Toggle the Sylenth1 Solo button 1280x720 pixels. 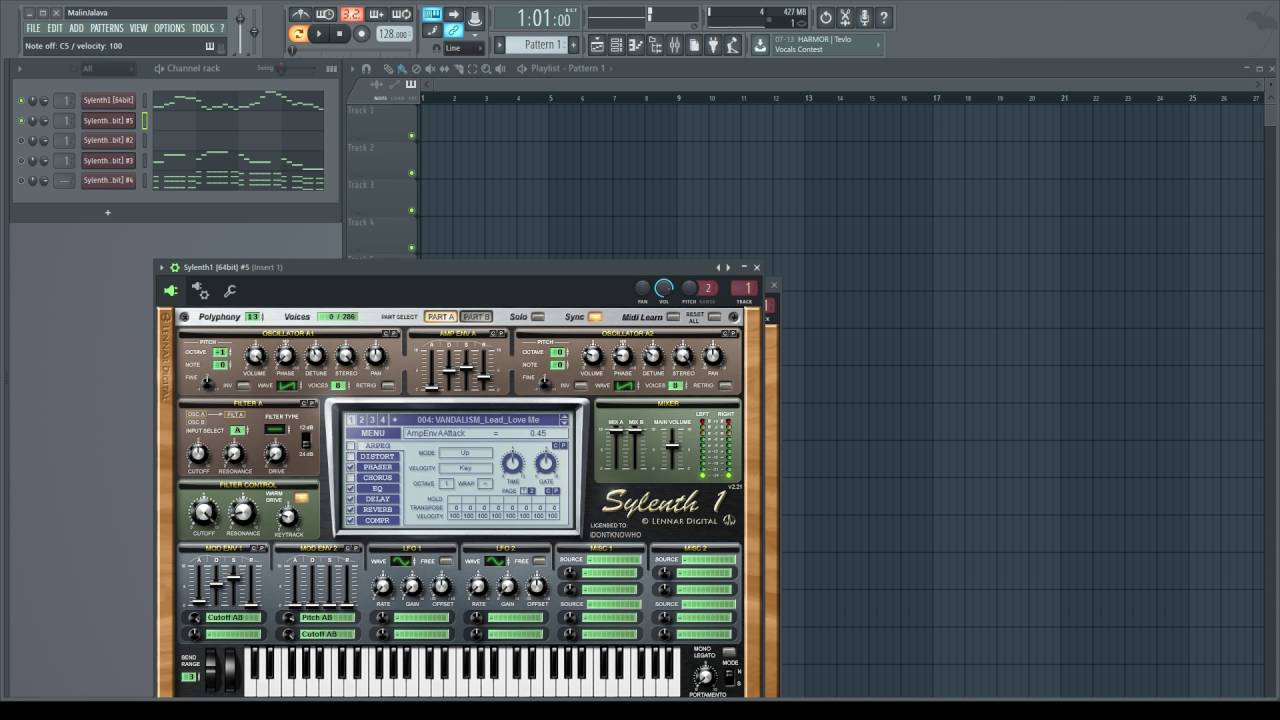coord(538,317)
